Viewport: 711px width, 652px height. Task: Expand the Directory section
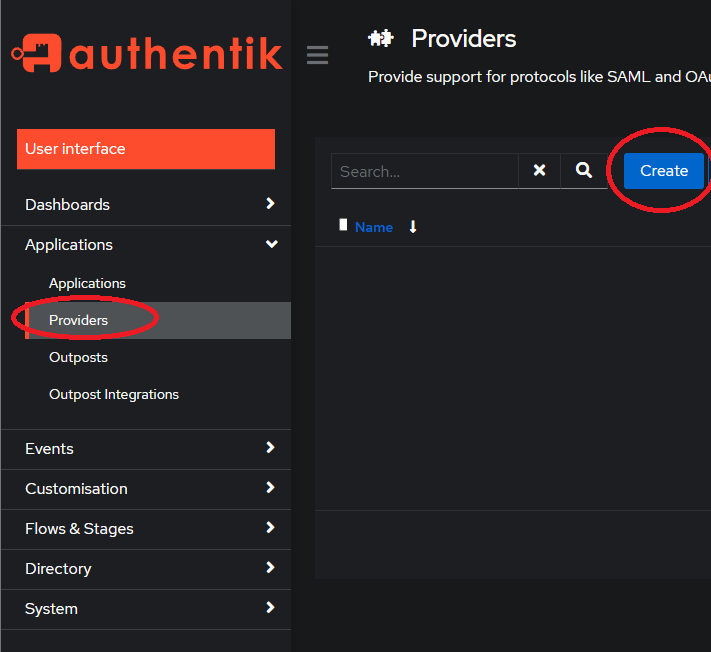pyautogui.click(x=146, y=569)
